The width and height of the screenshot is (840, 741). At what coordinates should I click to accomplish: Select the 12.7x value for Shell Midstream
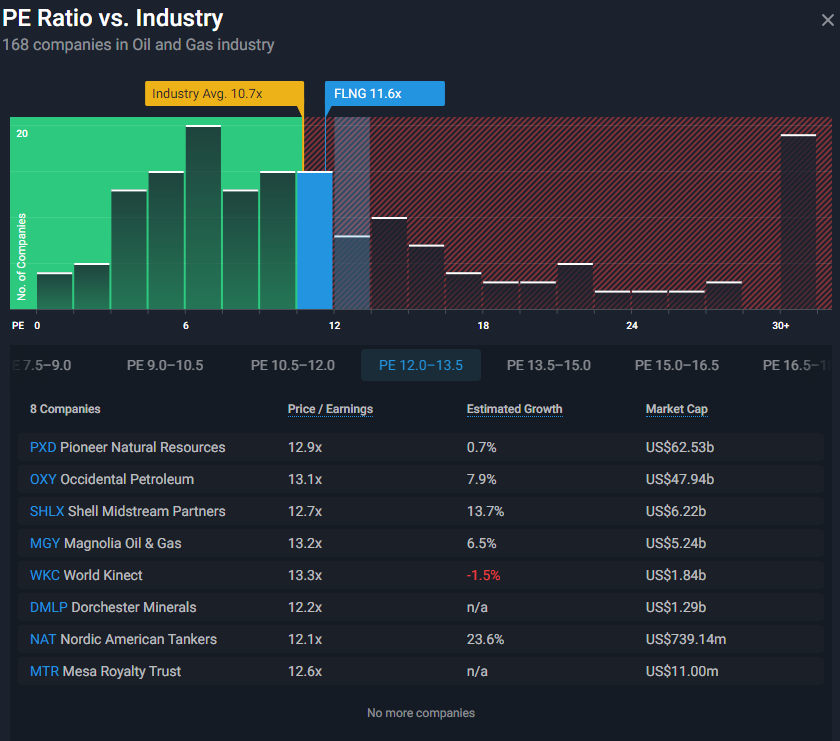point(305,511)
